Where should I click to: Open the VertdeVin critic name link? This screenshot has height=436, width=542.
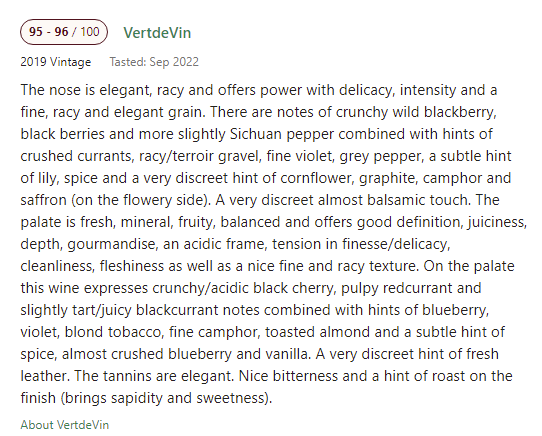pos(157,33)
